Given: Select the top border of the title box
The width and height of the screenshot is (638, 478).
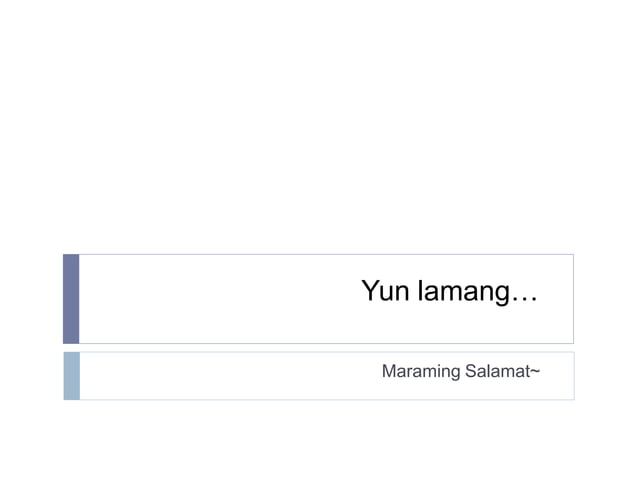Looking at the screenshot, I should (326, 255).
